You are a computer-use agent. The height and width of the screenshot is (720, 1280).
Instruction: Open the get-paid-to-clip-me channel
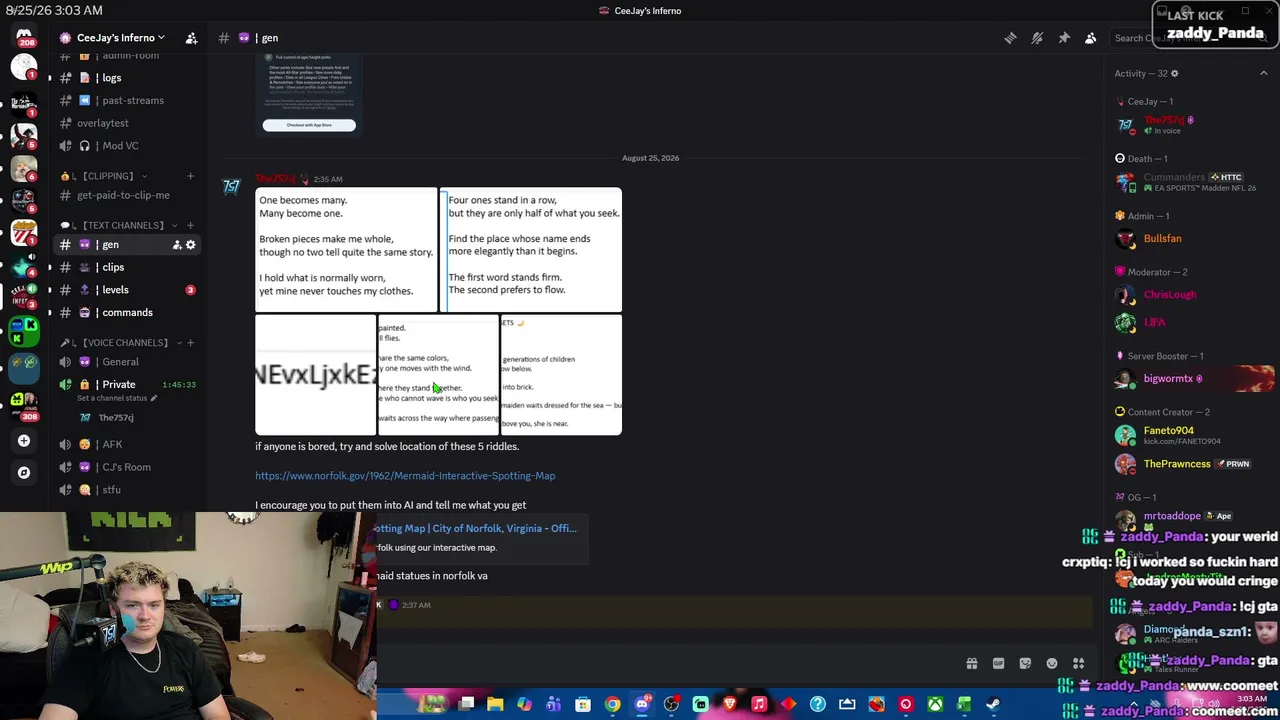127,195
